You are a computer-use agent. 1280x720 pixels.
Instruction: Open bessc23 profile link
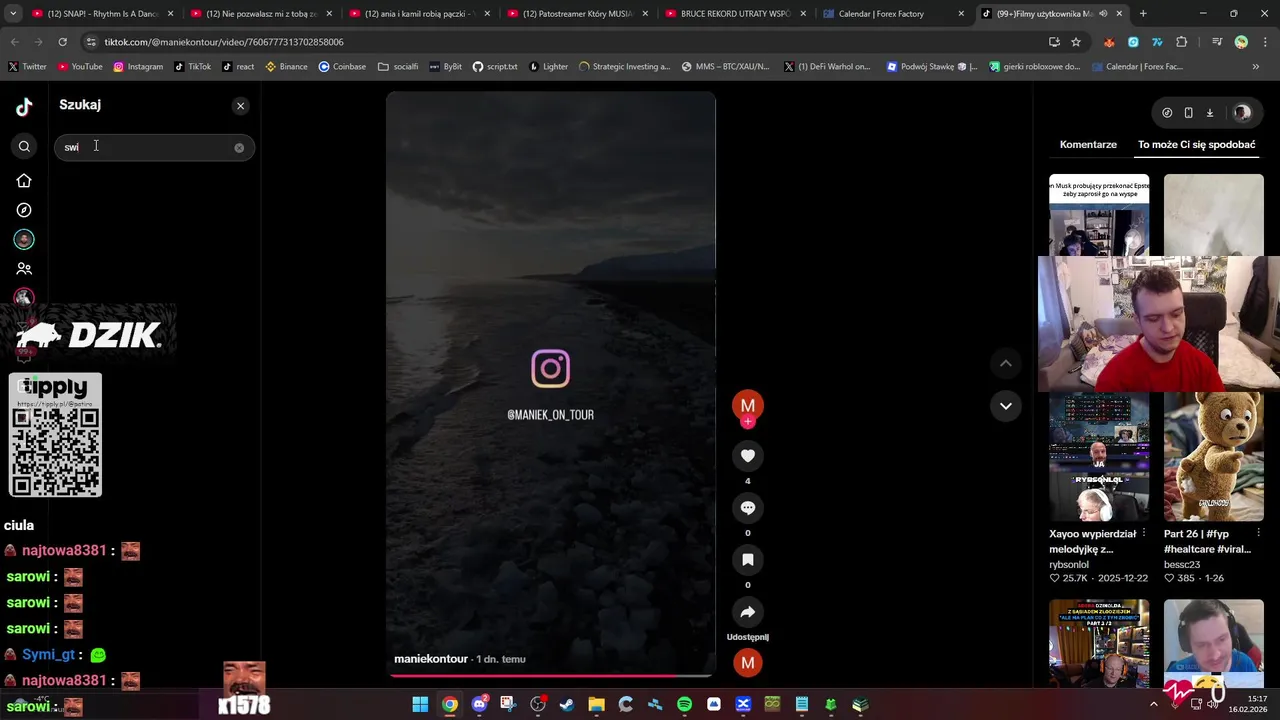coord(1182,565)
